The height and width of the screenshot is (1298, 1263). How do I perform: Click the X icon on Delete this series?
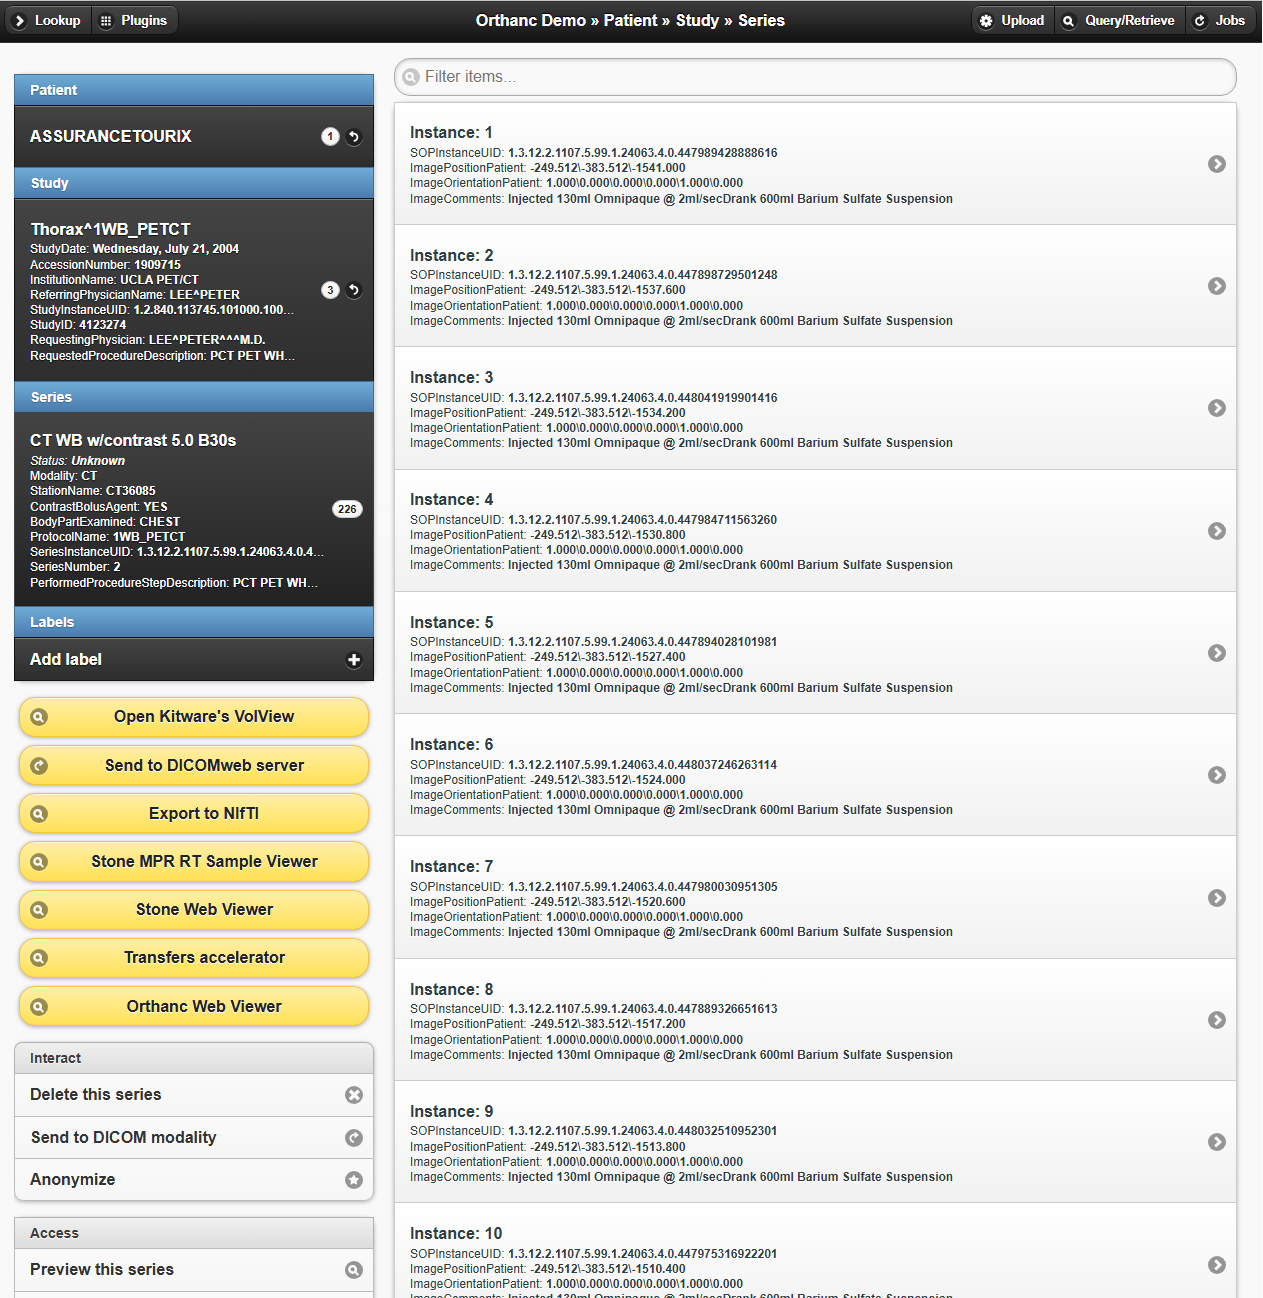click(x=354, y=1095)
